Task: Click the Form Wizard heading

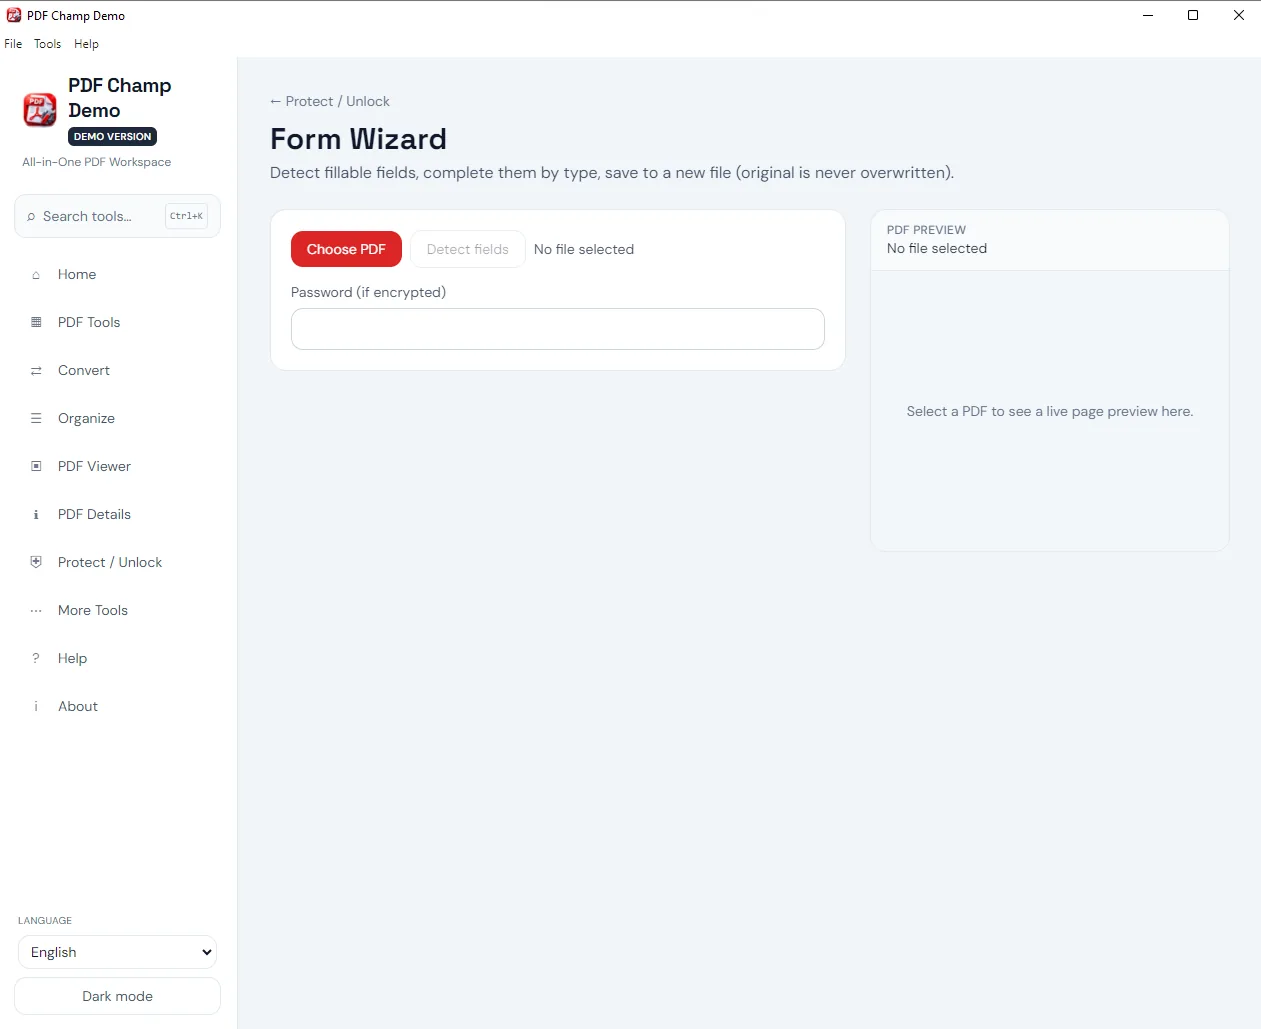Action: (x=358, y=139)
